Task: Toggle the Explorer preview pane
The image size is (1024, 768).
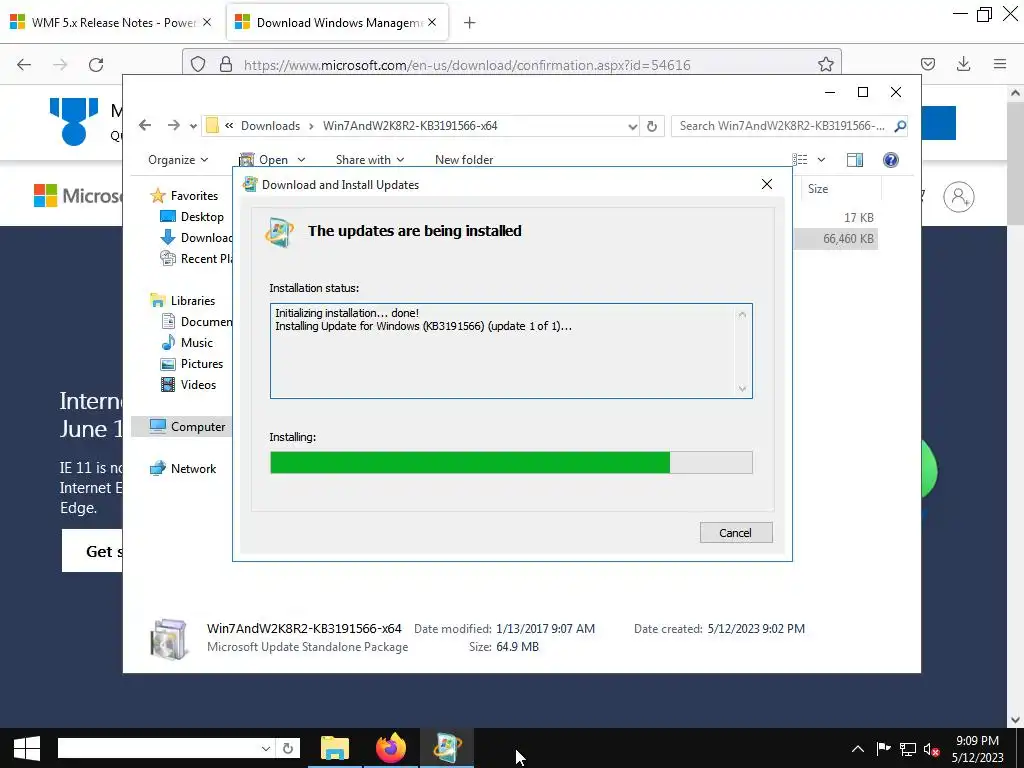Action: pos(855,160)
